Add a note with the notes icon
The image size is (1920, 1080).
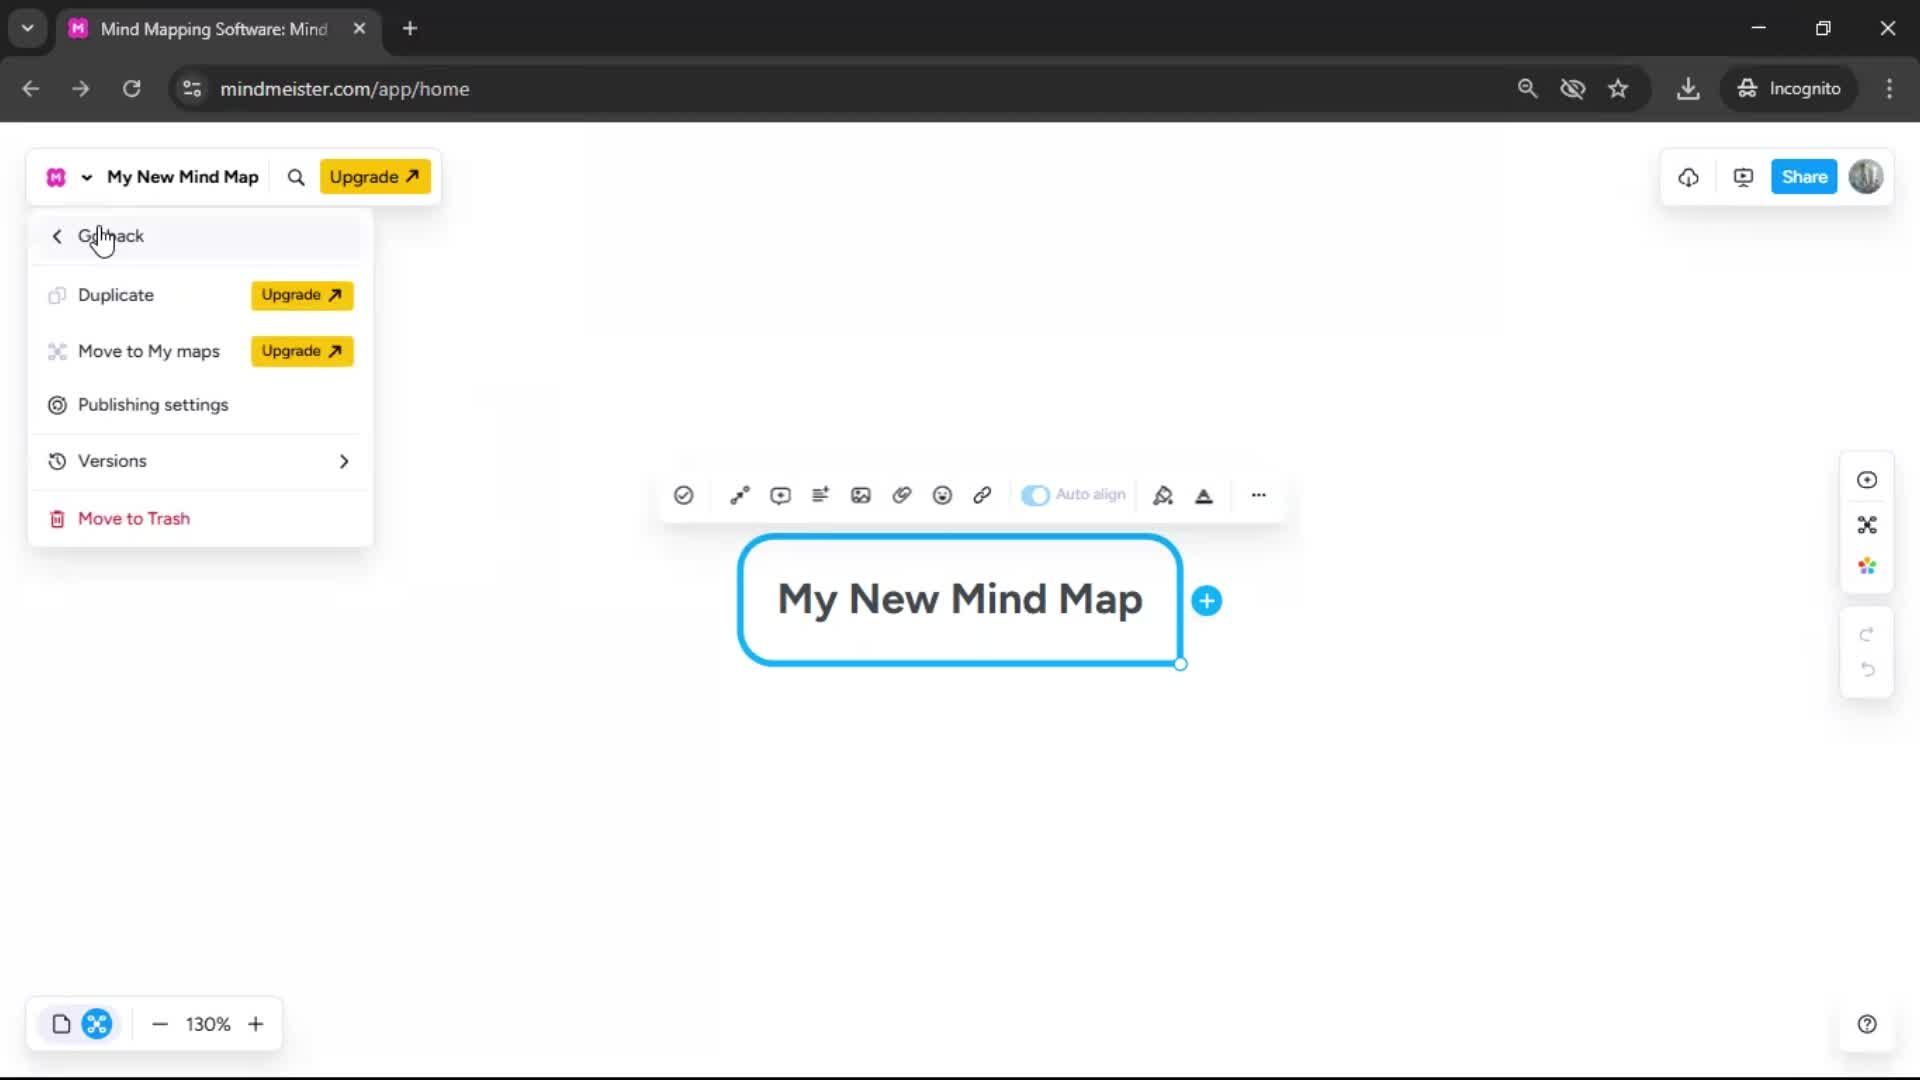(x=821, y=495)
